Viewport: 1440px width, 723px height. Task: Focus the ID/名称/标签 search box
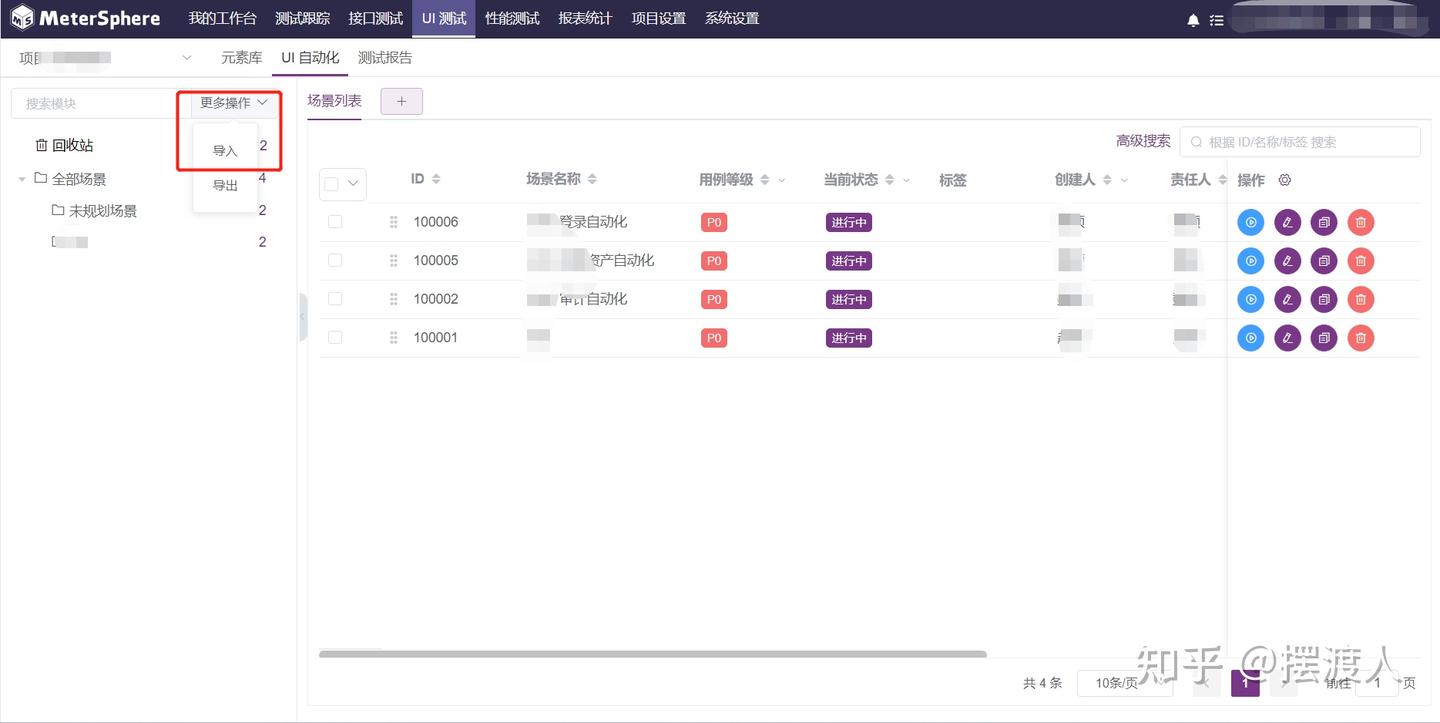[x=1300, y=142]
